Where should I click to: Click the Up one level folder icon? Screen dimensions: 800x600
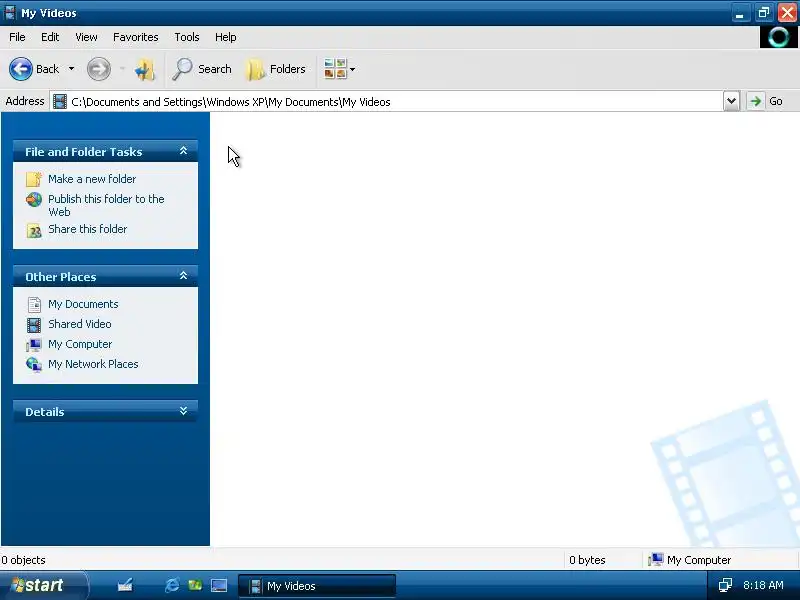click(145, 69)
